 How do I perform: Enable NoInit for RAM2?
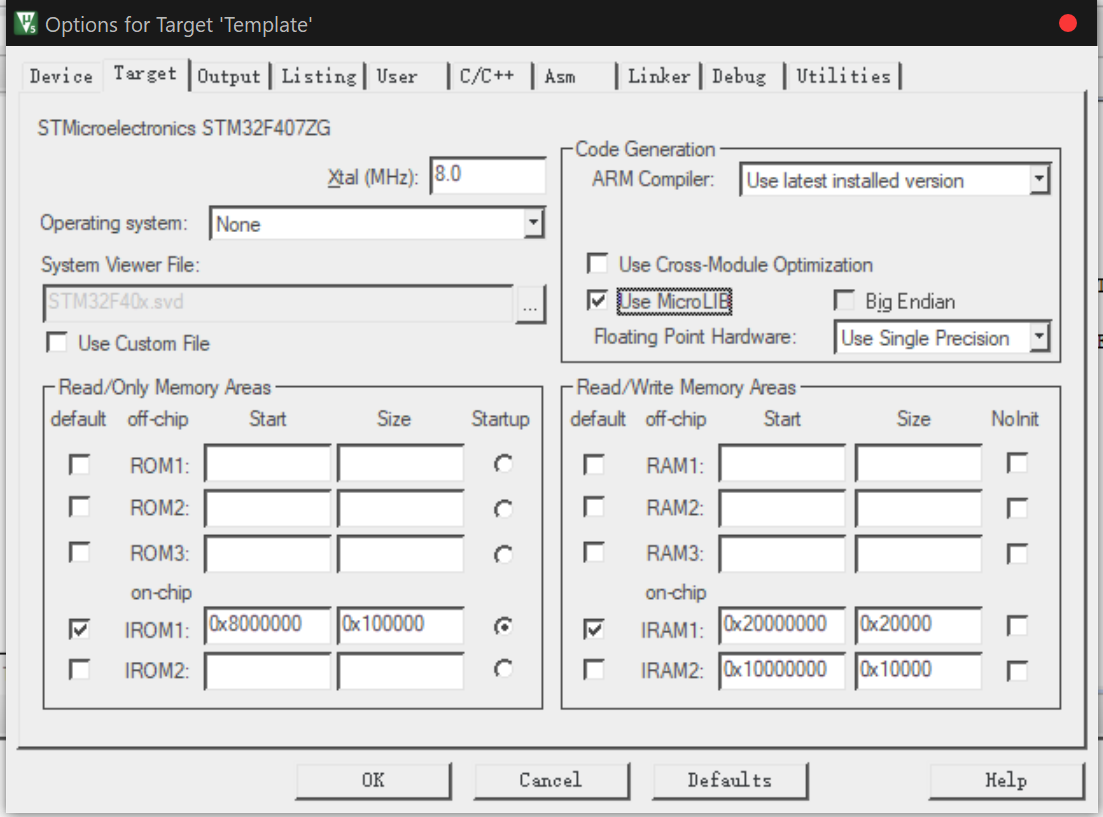pos(1017,508)
